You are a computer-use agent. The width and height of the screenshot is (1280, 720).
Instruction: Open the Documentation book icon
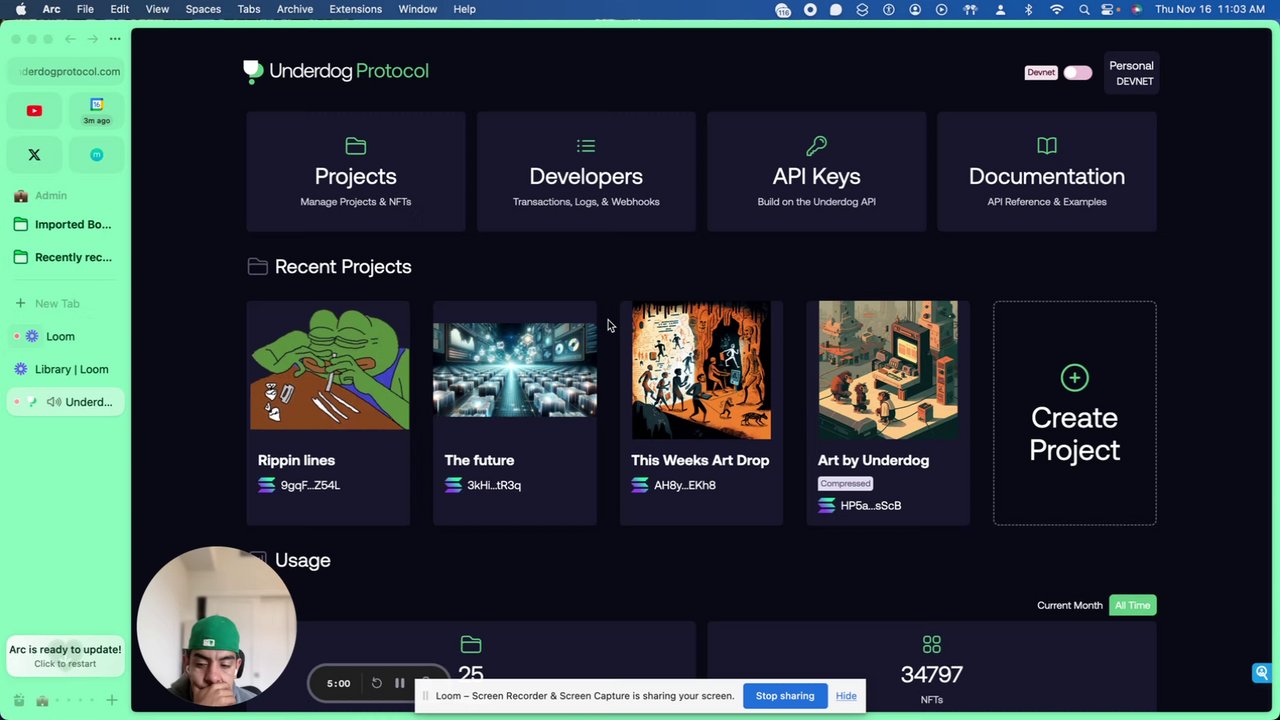click(1047, 146)
